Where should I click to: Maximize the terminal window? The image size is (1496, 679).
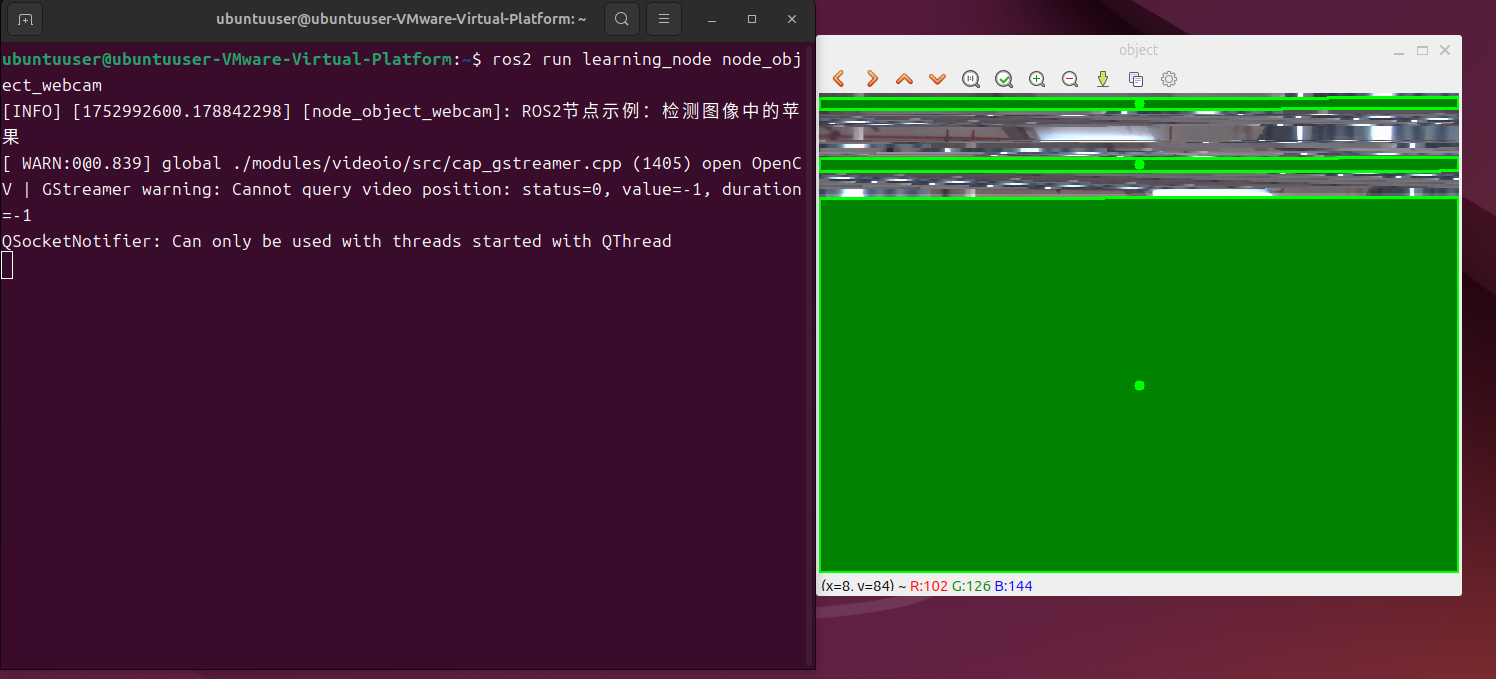(x=752, y=19)
